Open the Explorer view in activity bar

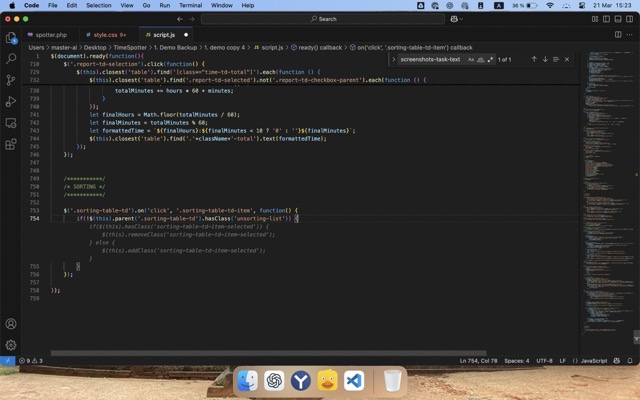[x=11, y=38]
